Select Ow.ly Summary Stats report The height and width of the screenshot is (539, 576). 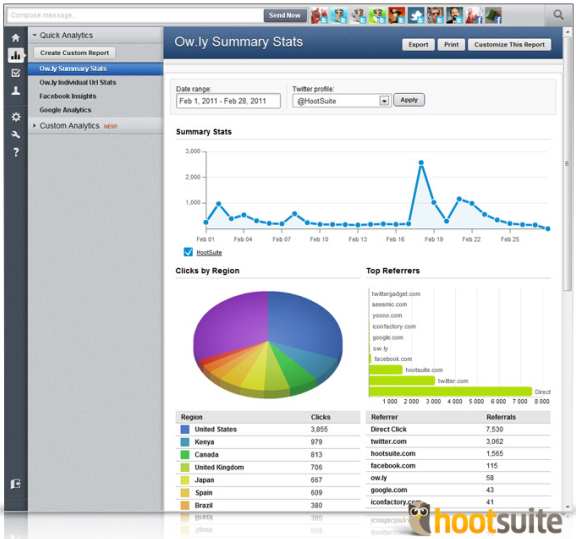click(x=96, y=69)
